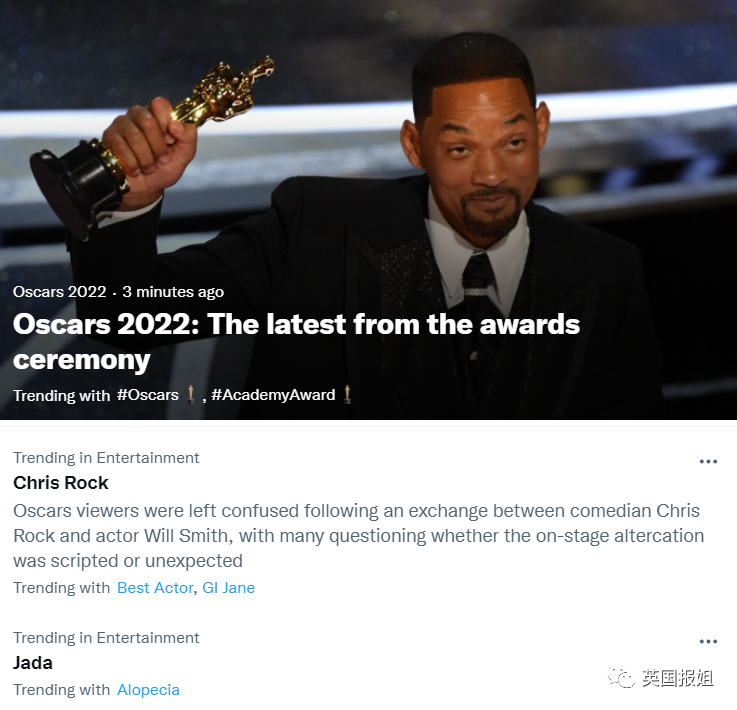This screenshot has width=737, height=710.
Task: Click the Jada trending topic title
Action: click(32, 663)
